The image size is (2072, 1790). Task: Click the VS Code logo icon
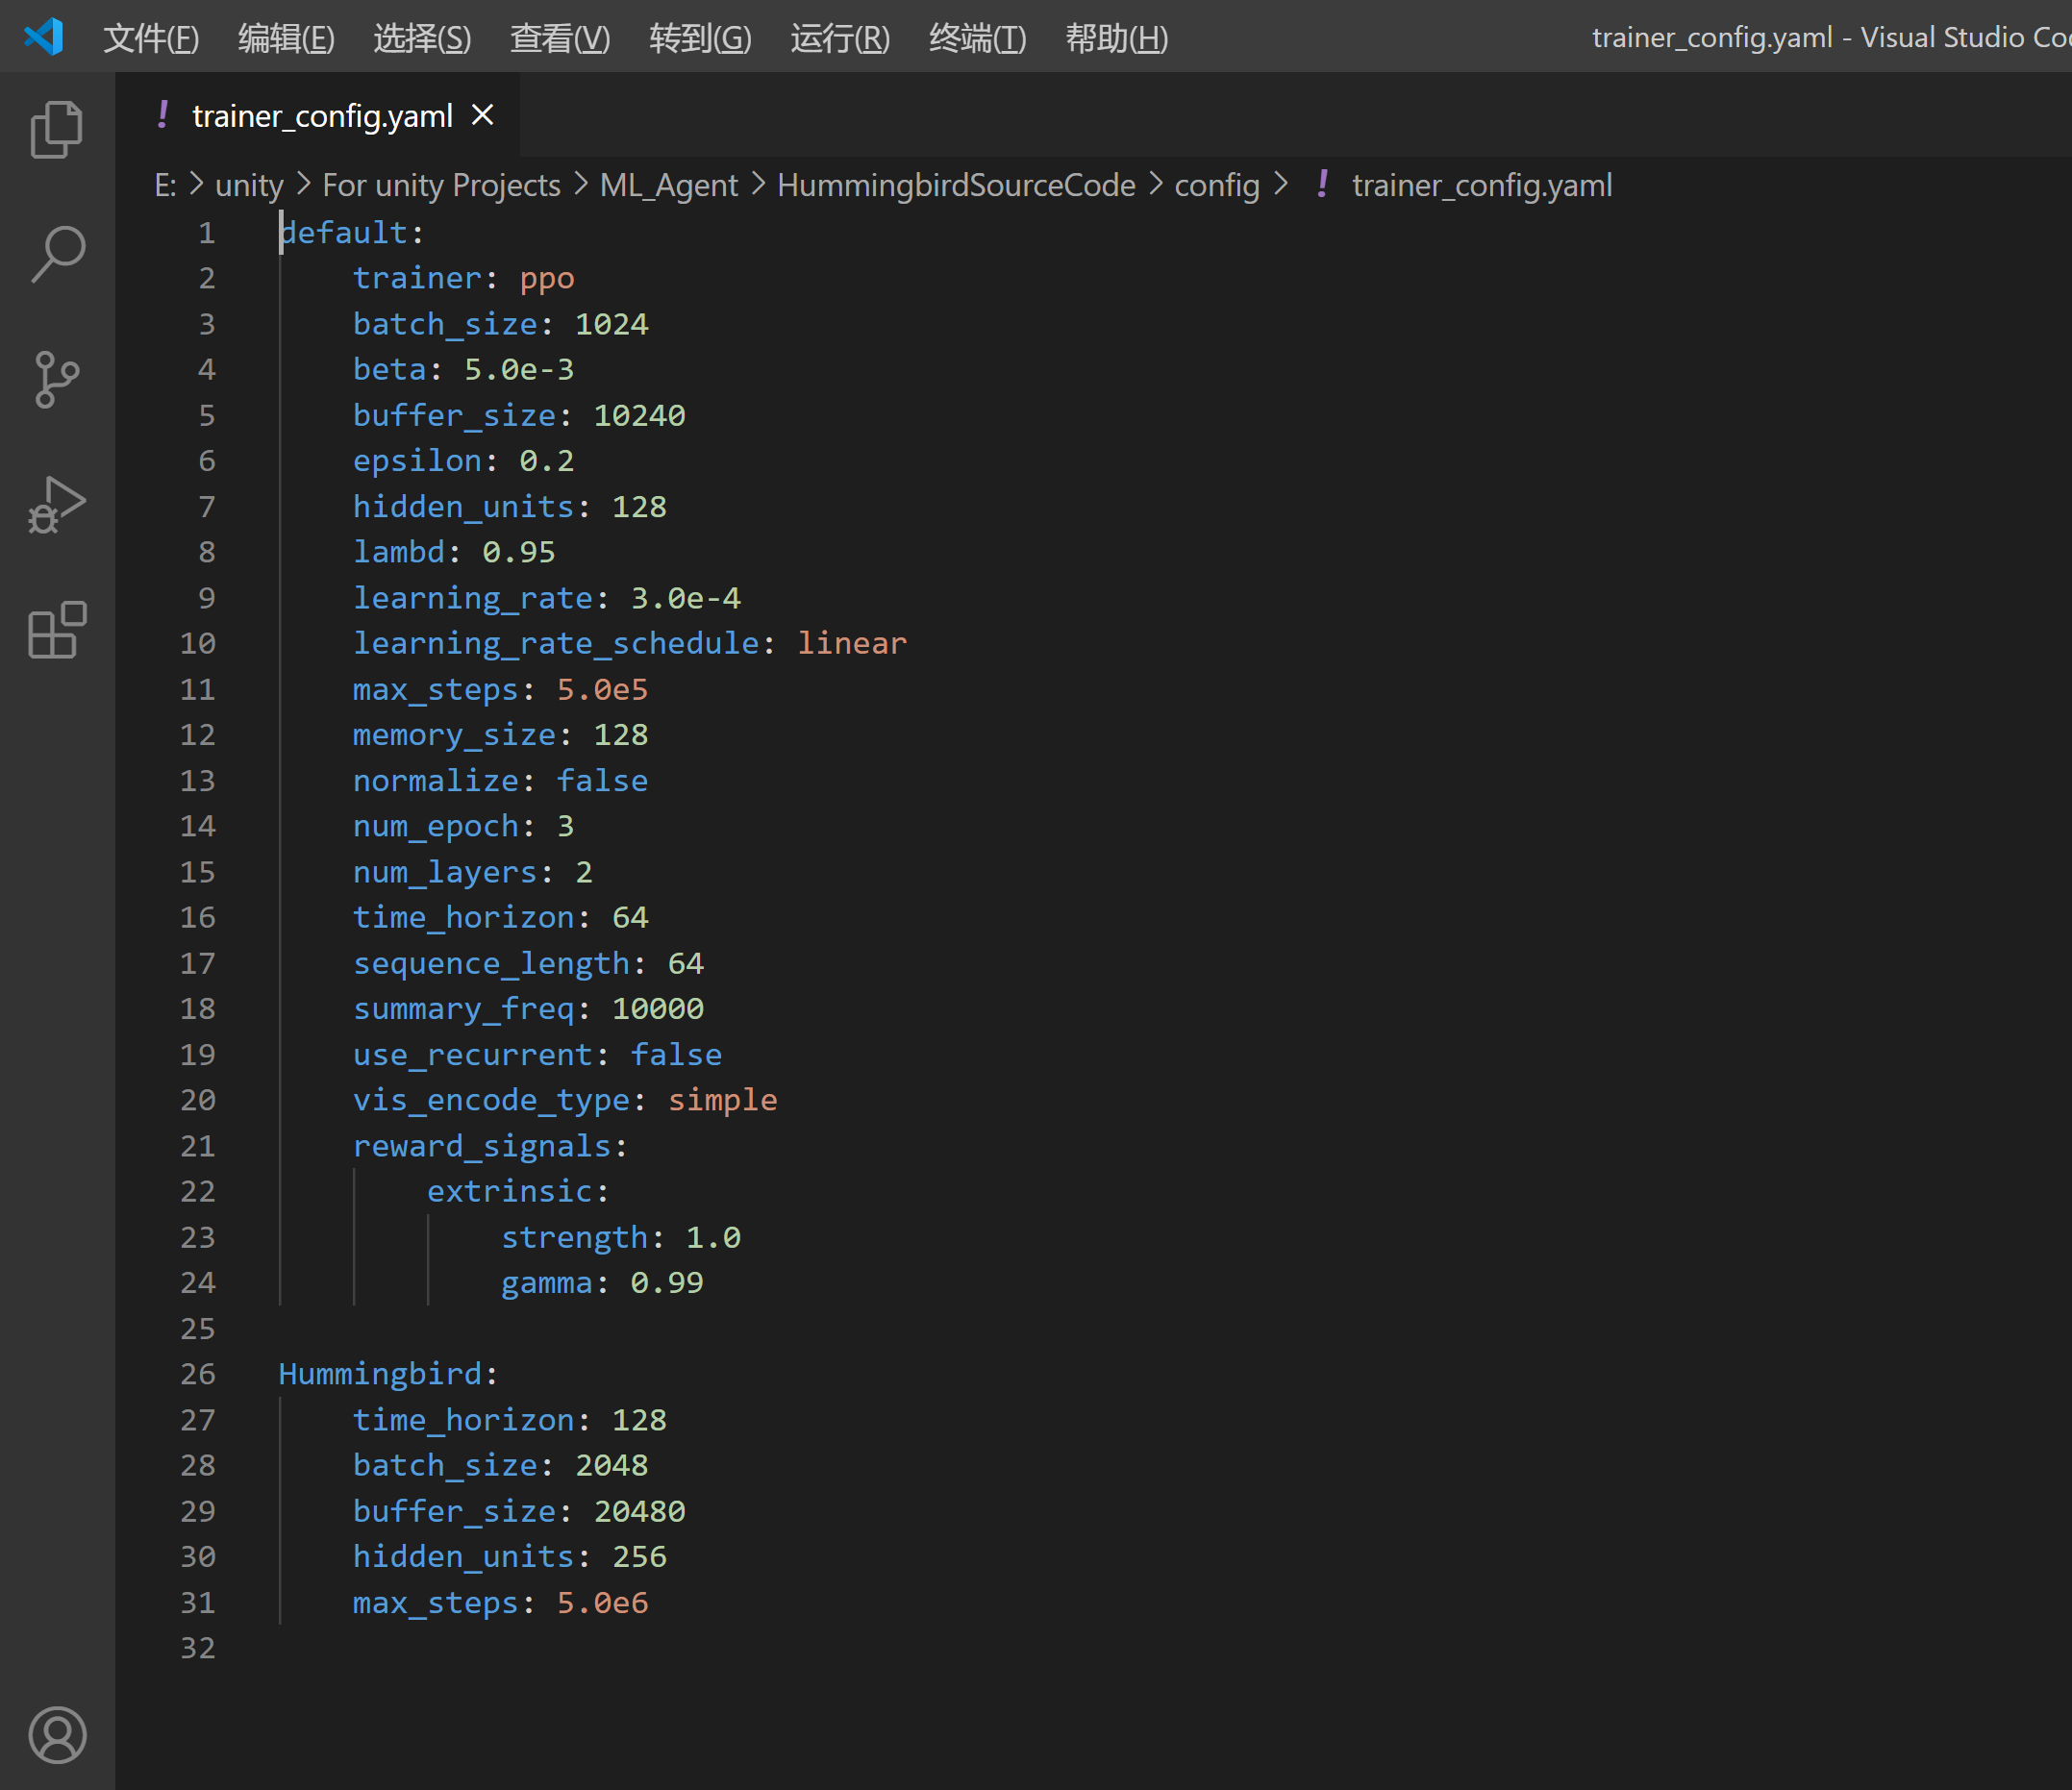click(44, 37)
